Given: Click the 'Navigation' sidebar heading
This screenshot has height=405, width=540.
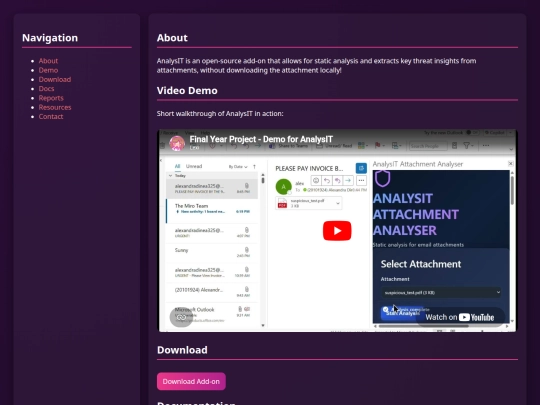Looking at the screenshot, I should [x=50, y=38].
